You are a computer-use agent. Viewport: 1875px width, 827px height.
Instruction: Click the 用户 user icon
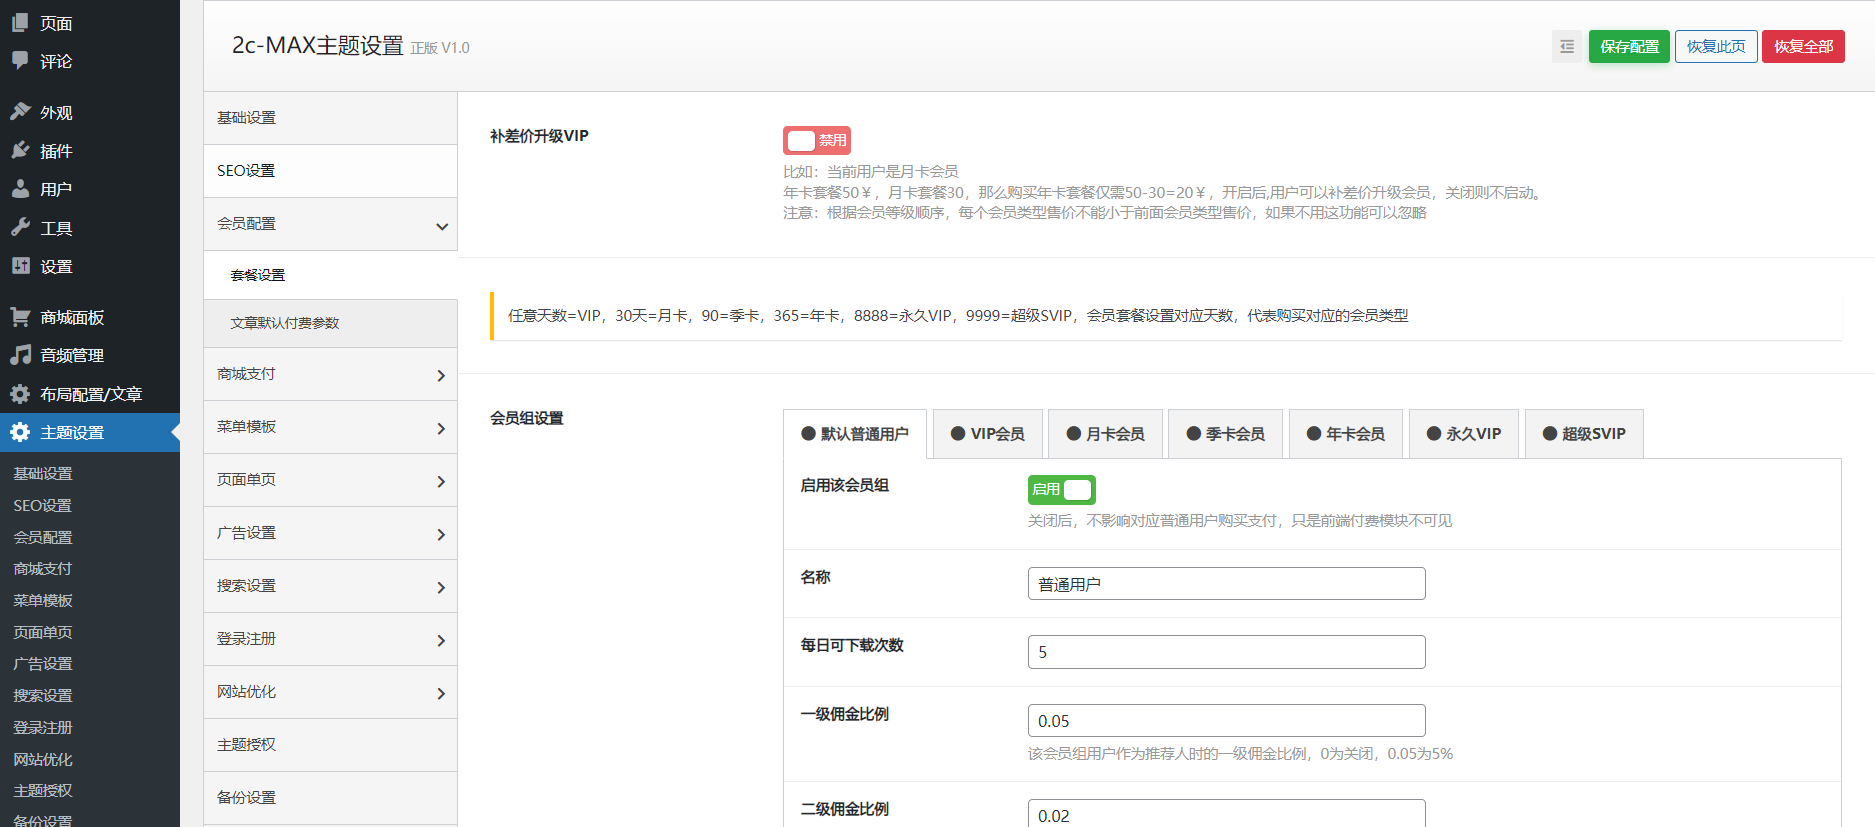(20, 188)
